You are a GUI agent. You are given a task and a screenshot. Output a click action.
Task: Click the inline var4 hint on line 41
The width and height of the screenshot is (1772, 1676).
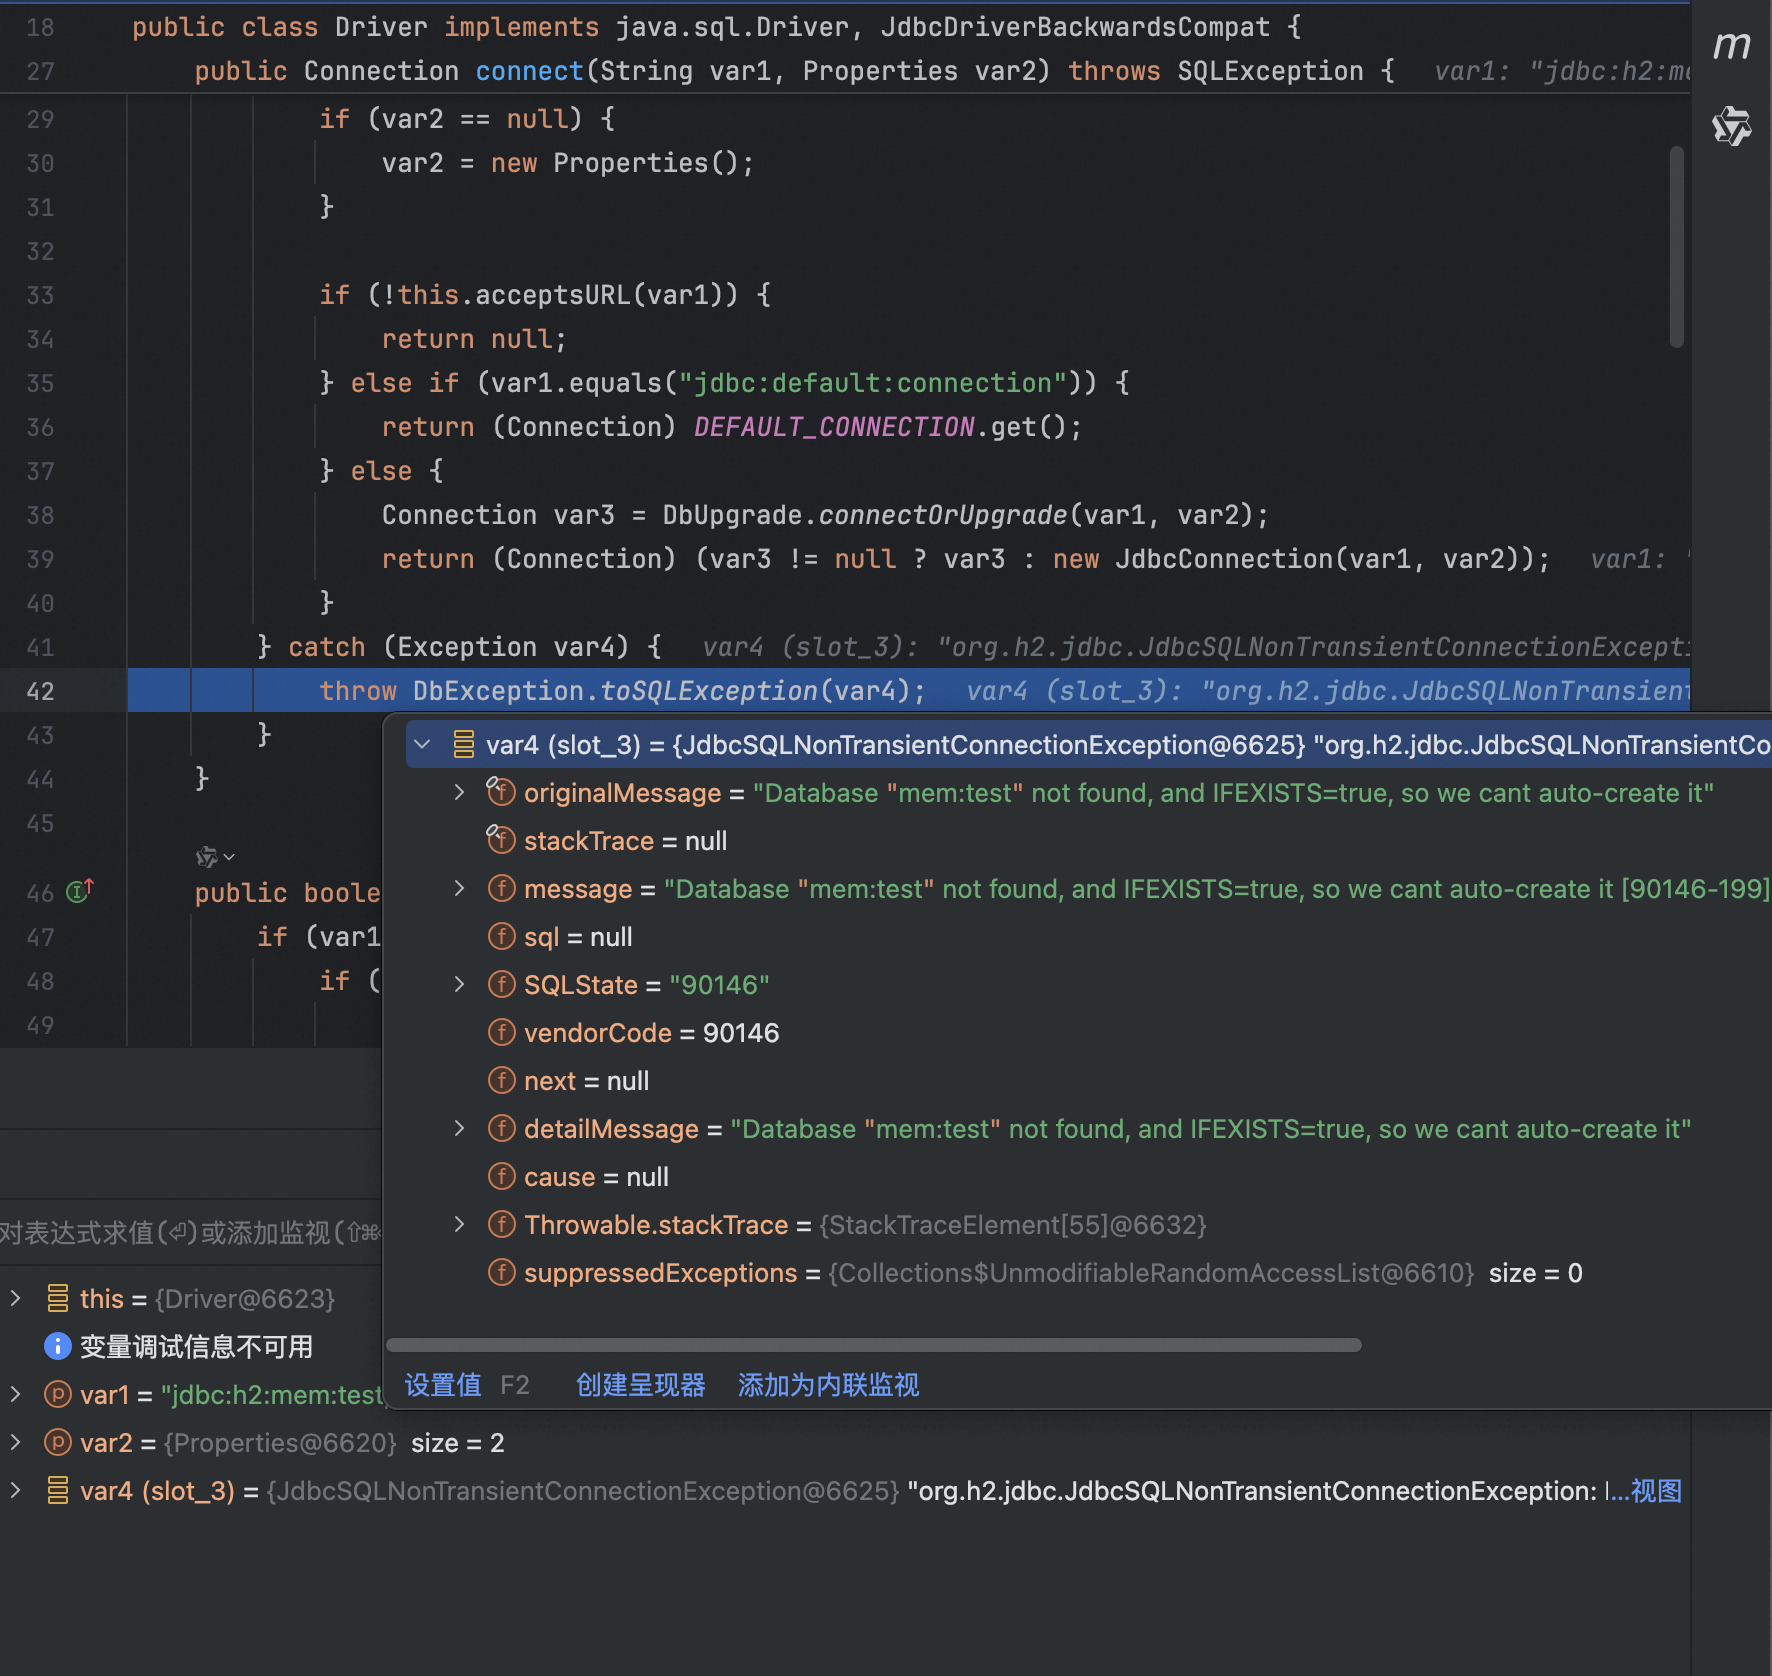[1195, 647]
